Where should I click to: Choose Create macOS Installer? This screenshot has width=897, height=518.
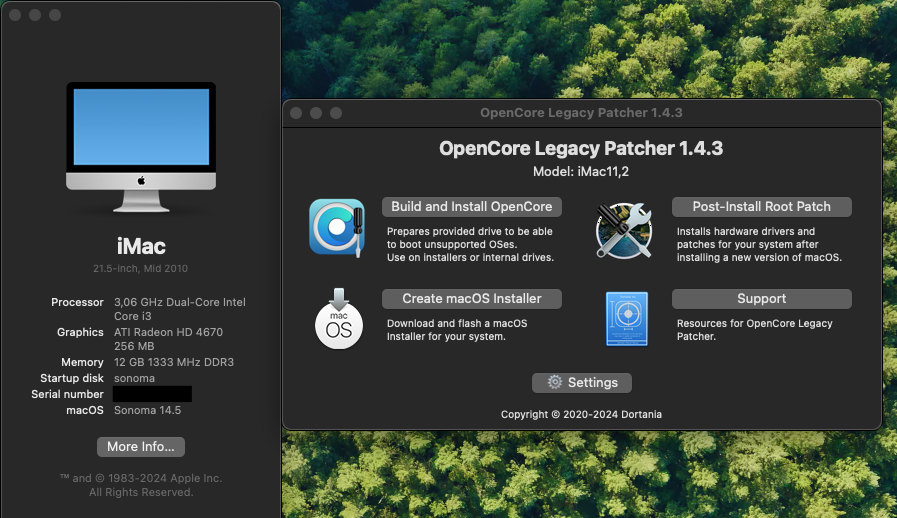tap(472, 299)
